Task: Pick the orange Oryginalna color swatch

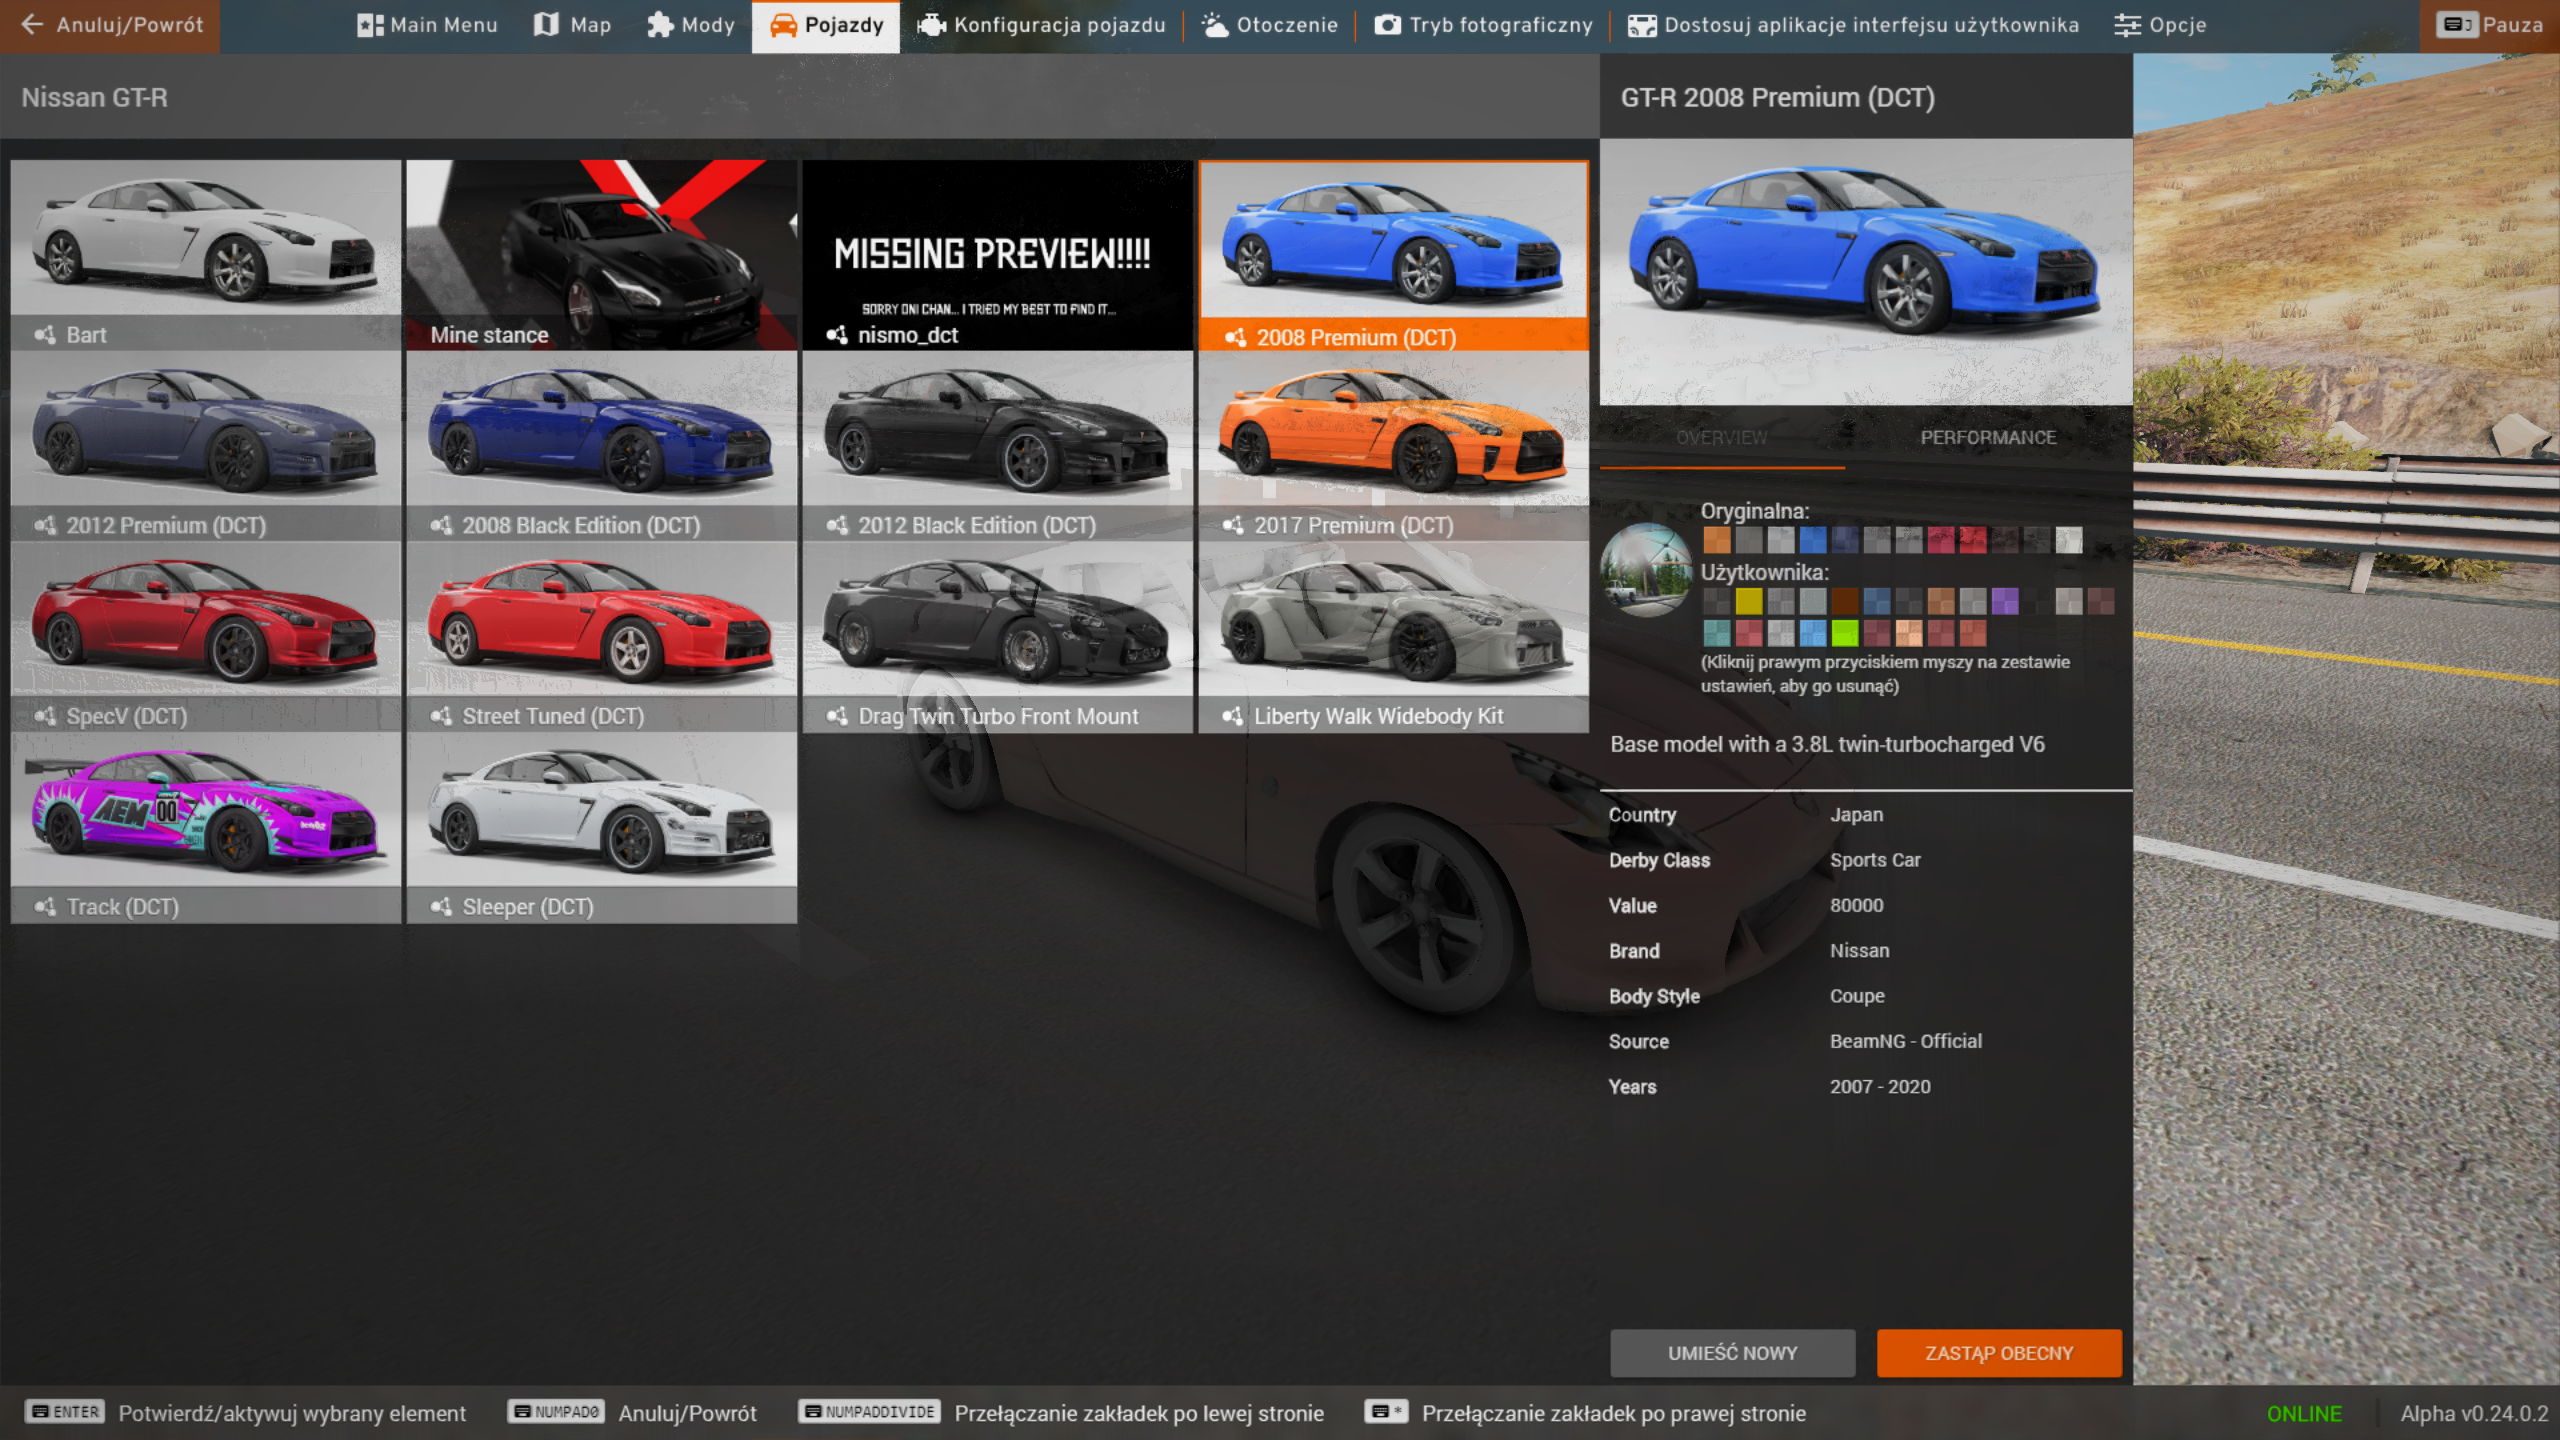Action: point(1717,540)
